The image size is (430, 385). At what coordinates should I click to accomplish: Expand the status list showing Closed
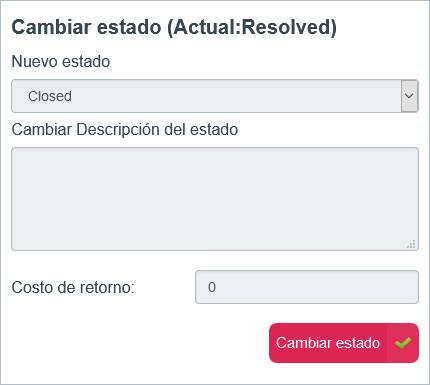pos(215,96)
